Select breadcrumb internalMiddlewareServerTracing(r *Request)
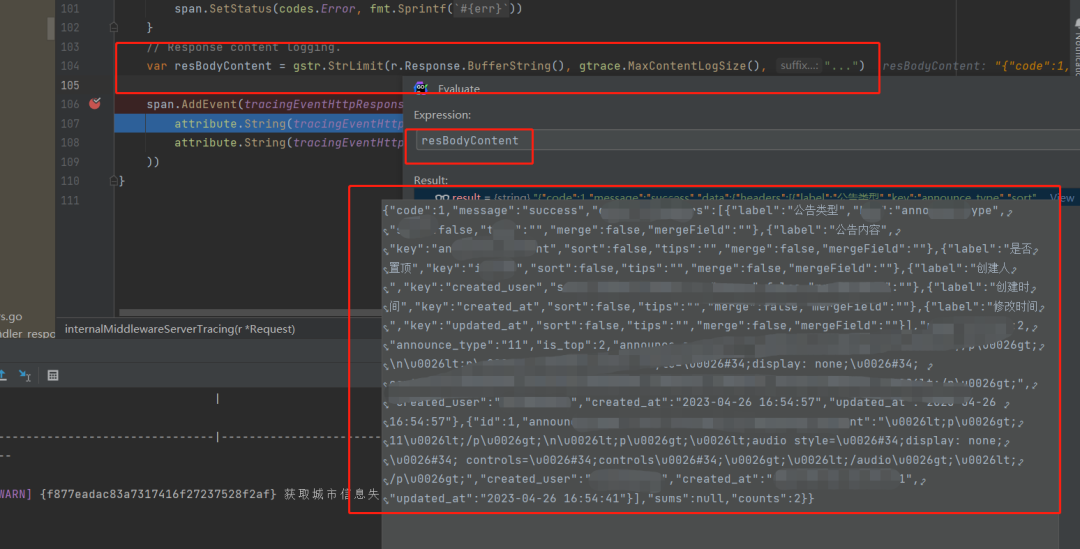 (180, 329)
